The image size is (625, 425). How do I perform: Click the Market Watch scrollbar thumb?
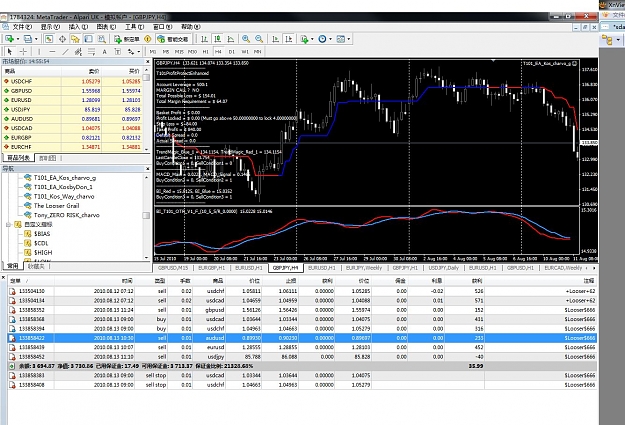tap(146, 78)
